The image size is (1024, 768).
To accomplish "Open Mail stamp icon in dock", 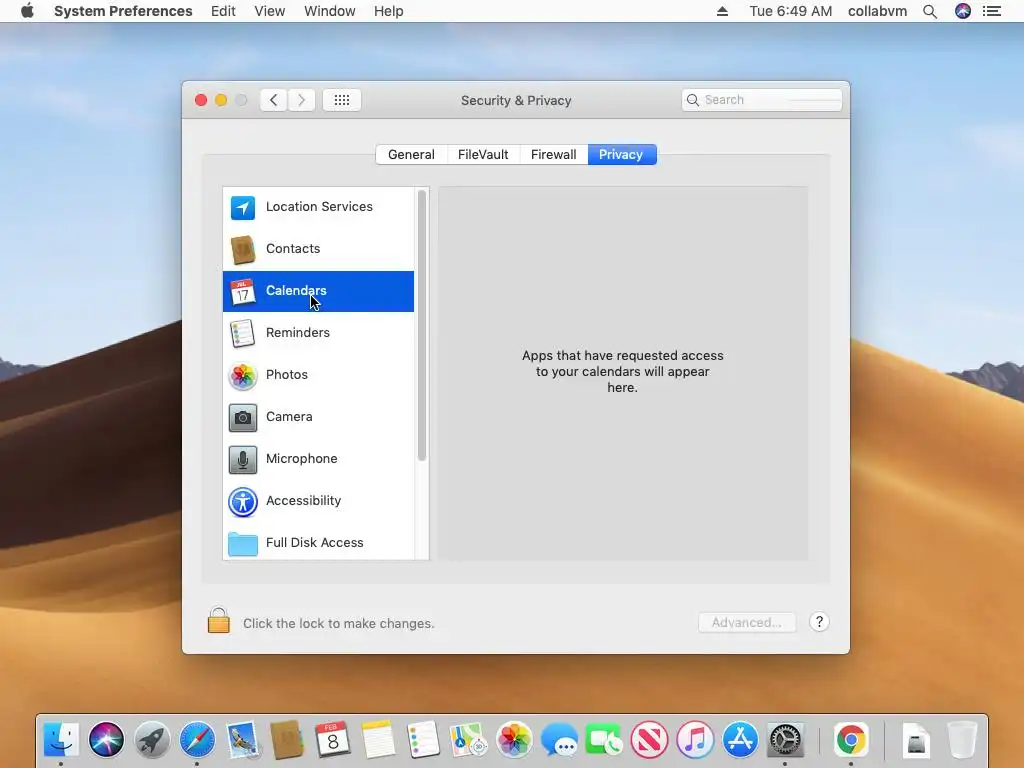I will [242, 740].
